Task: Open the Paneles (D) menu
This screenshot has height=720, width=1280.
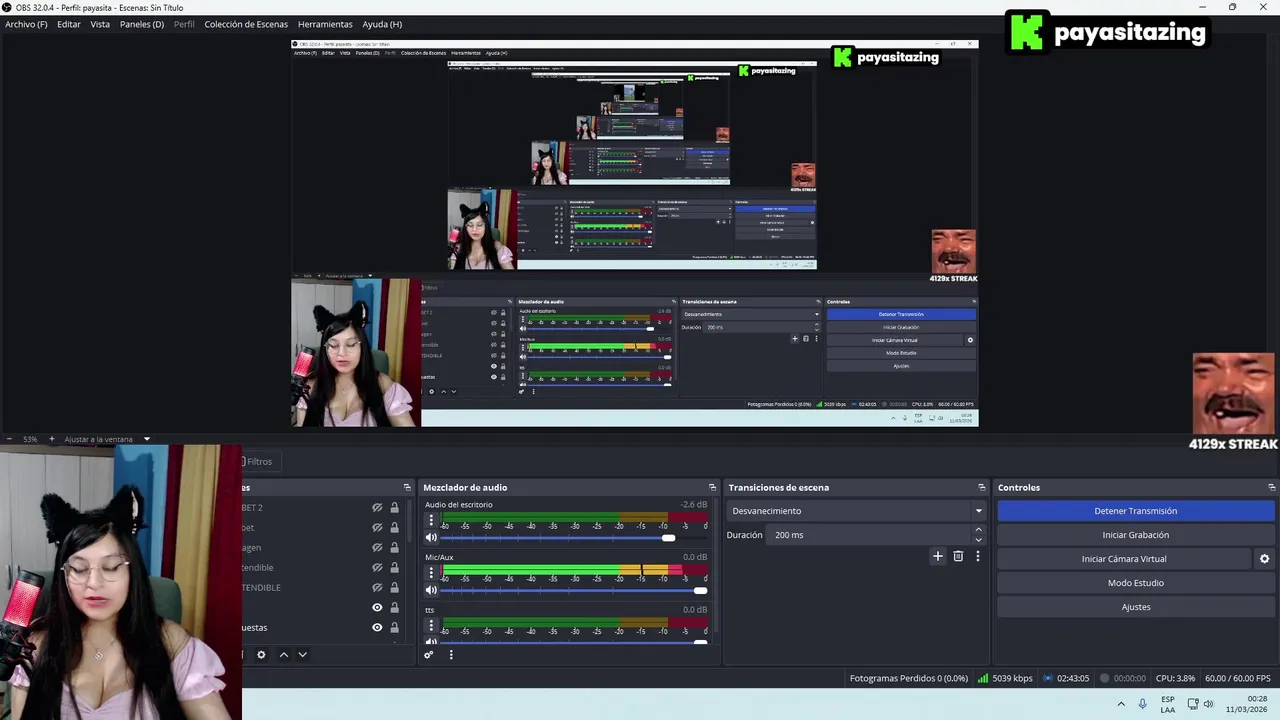Action: coord(142,24)
